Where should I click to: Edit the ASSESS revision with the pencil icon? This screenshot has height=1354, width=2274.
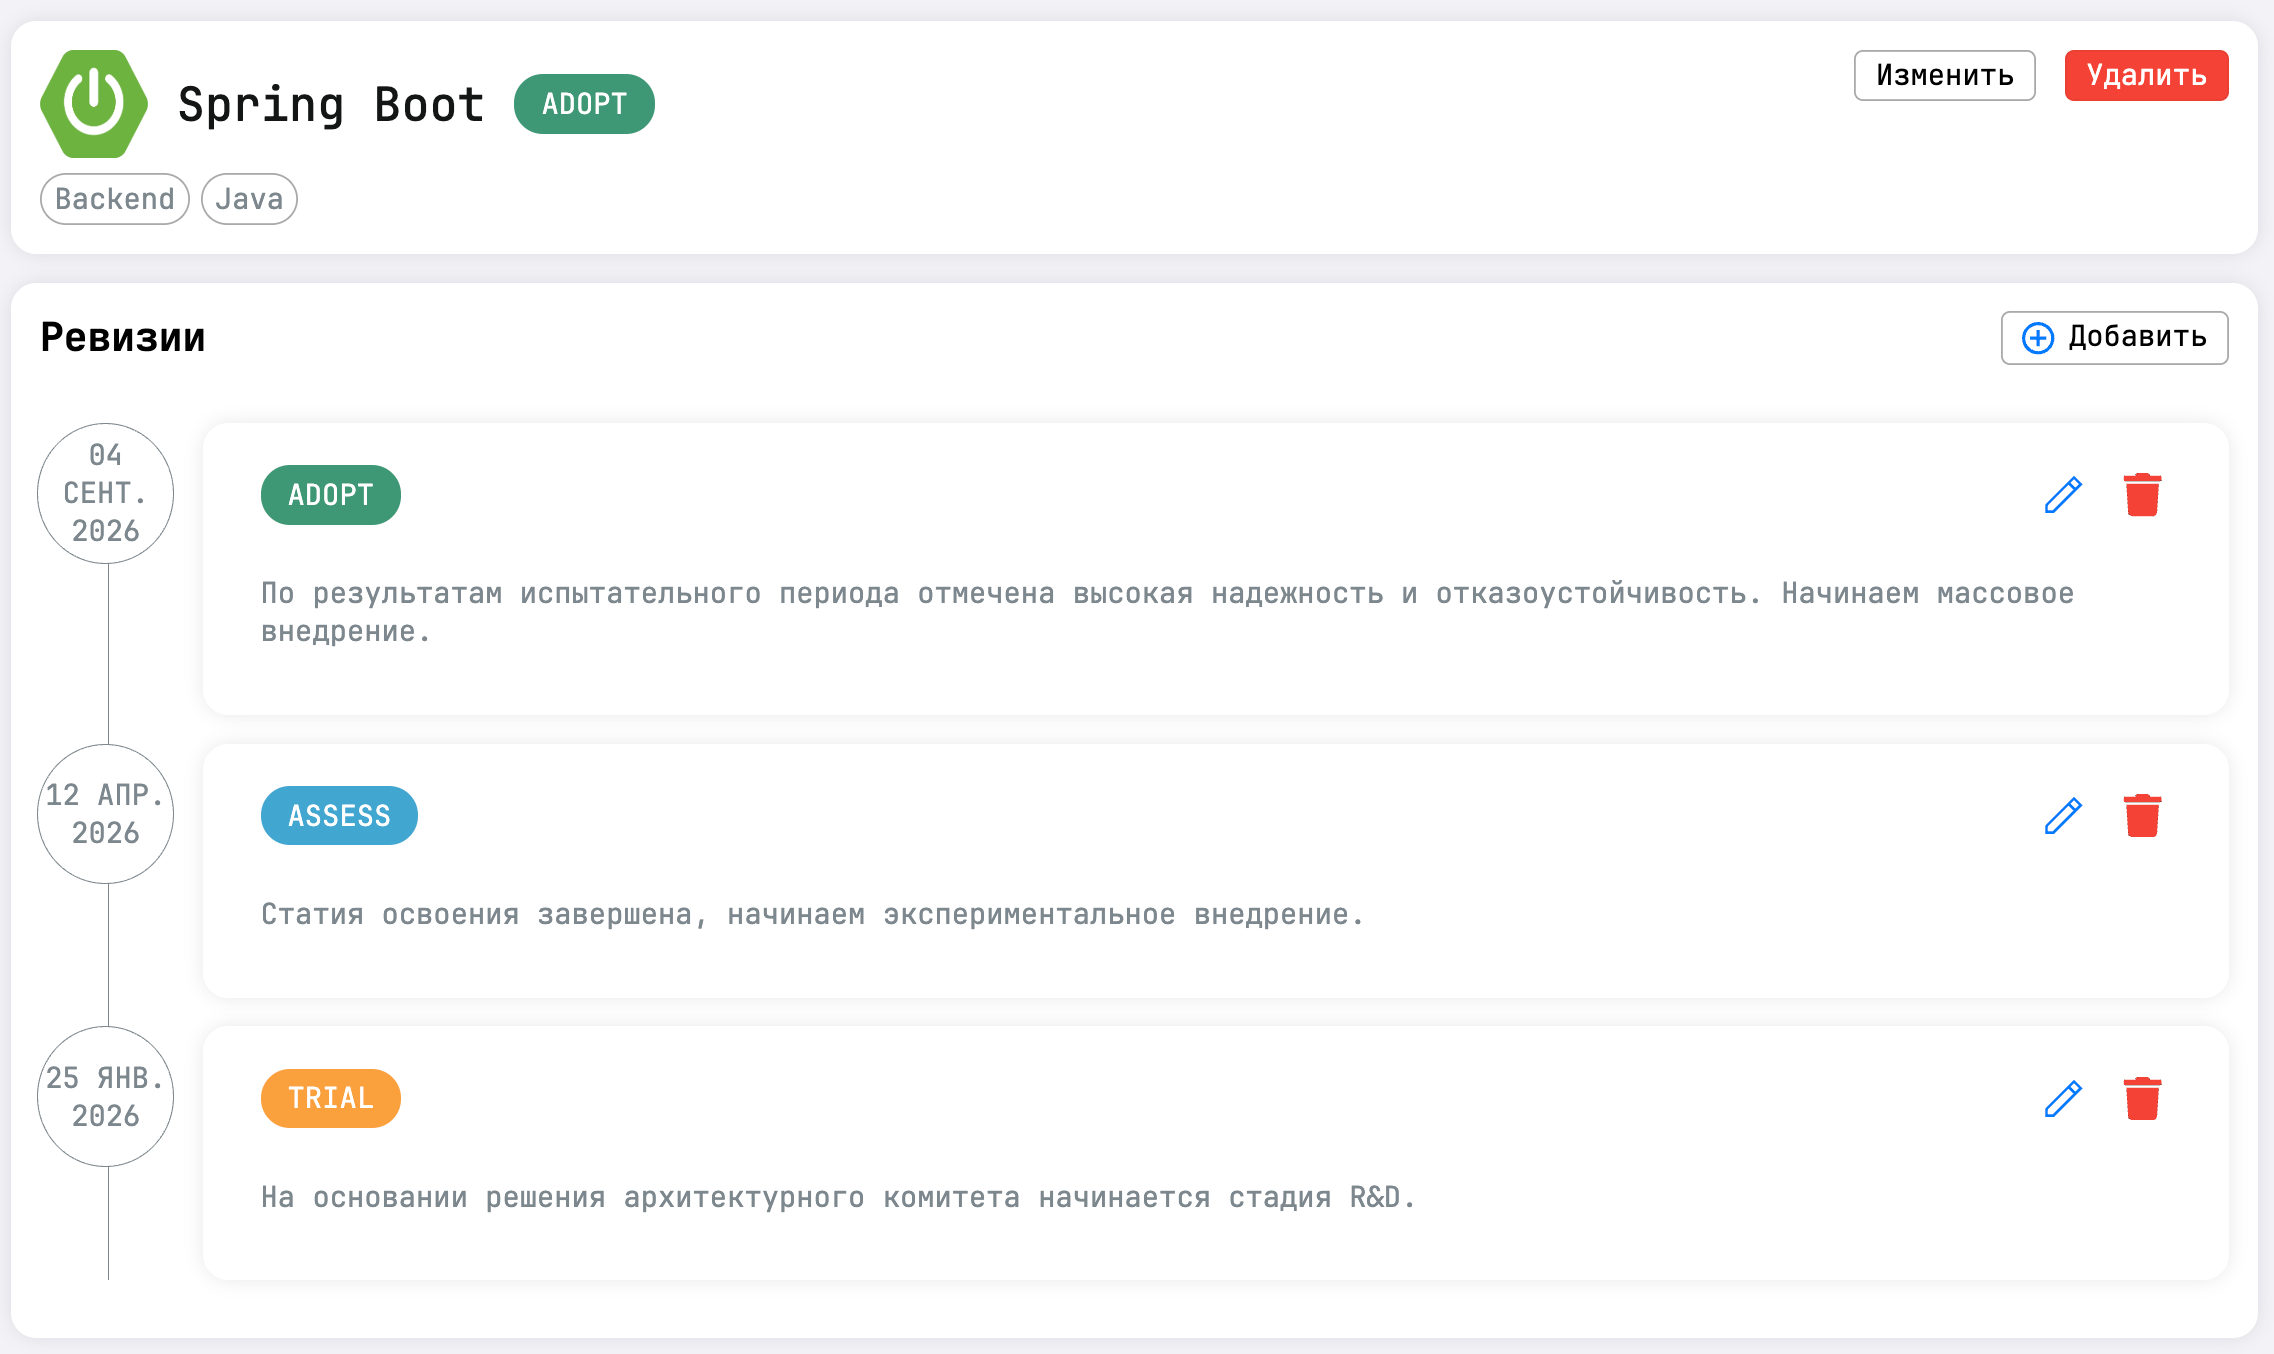2063,816
